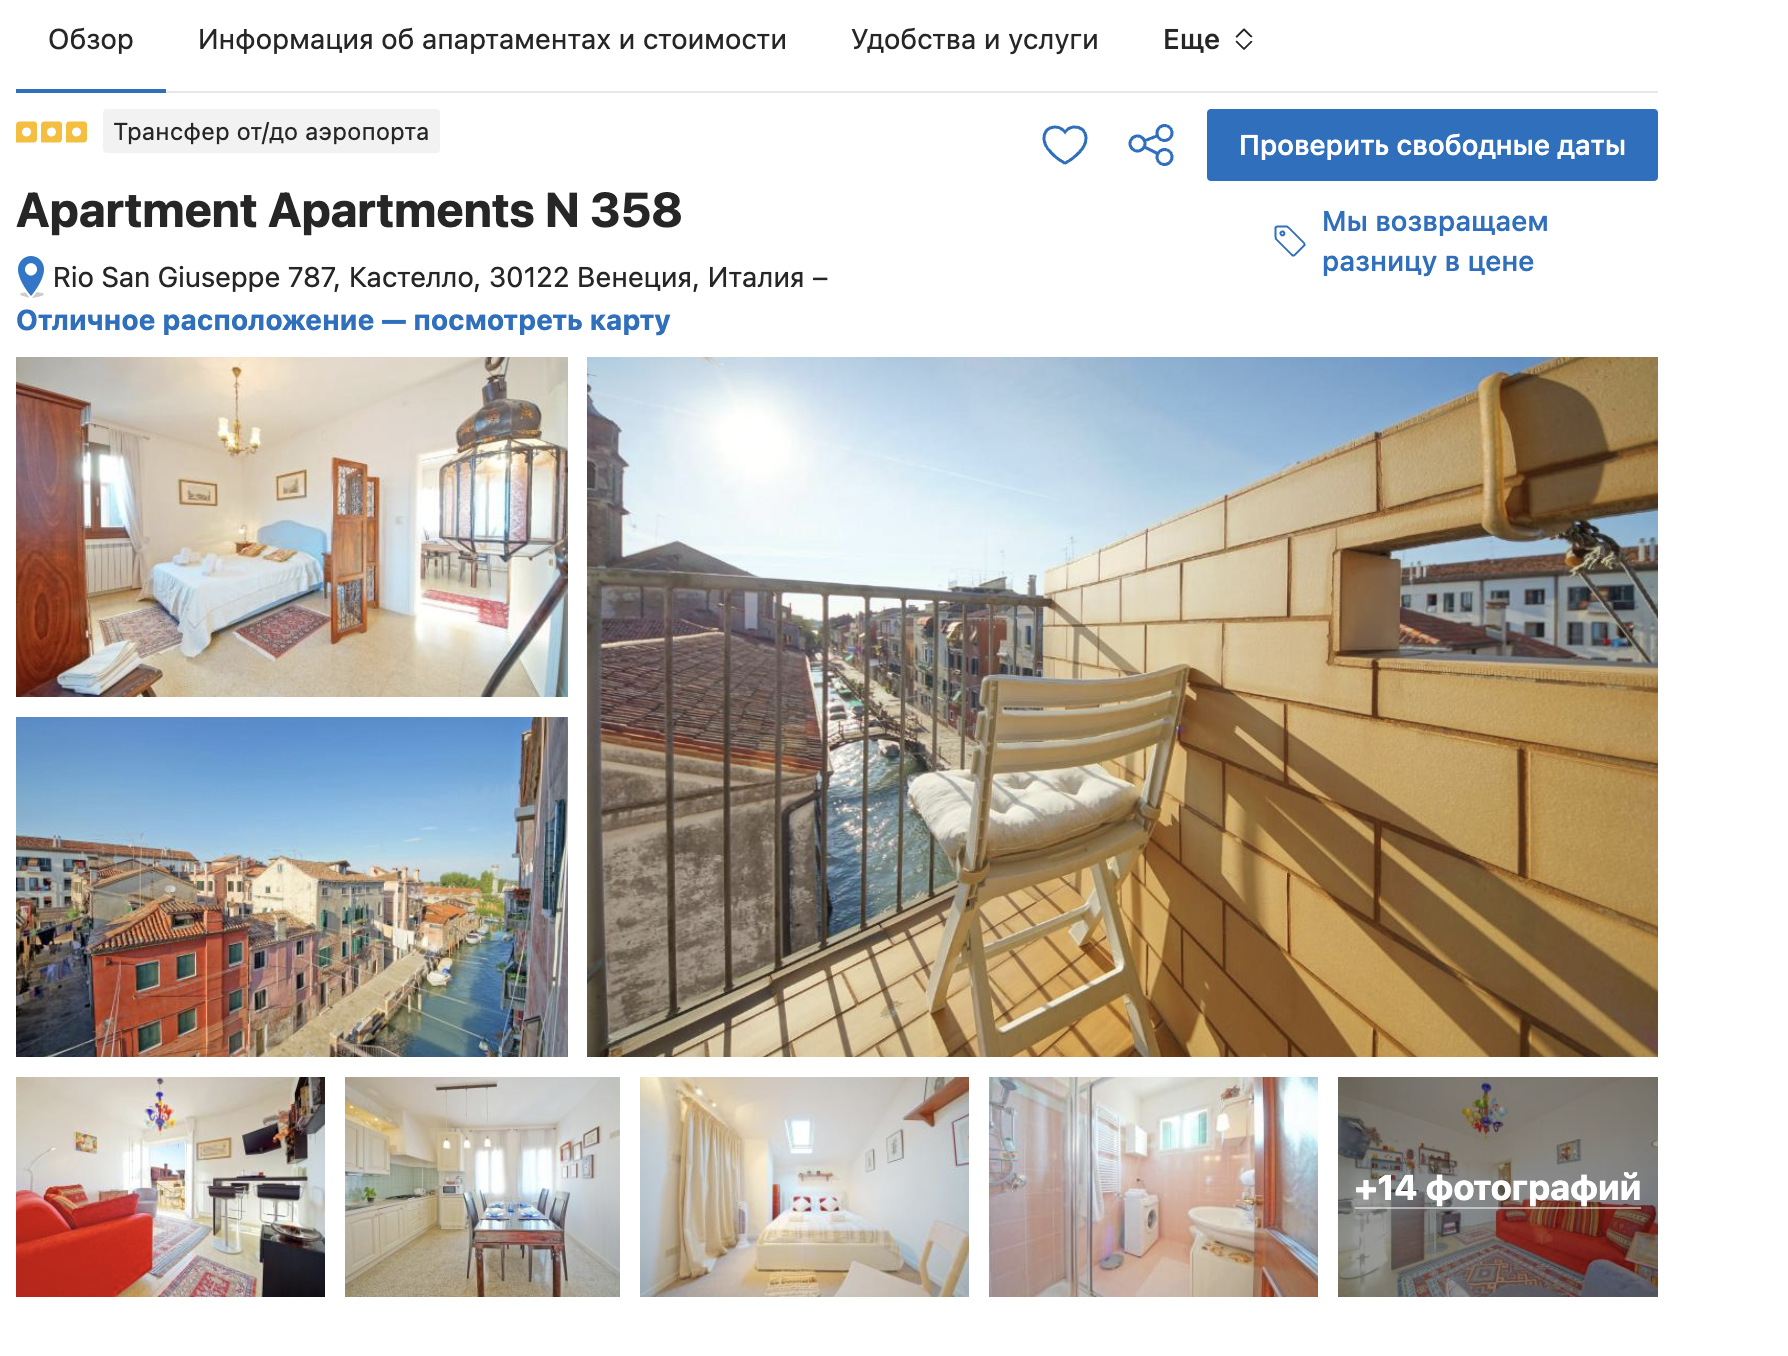This screenshot has height=1356, width=1788.
Task: Save property with the heart icon
Action: coord(1064,145)
